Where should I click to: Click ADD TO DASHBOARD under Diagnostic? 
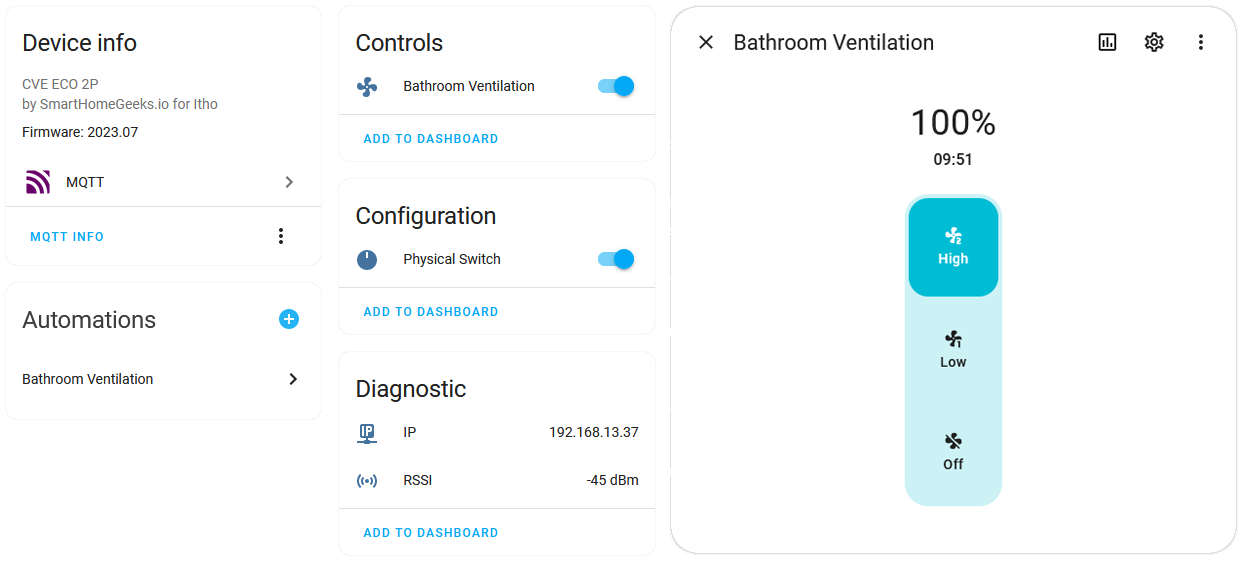431,533
